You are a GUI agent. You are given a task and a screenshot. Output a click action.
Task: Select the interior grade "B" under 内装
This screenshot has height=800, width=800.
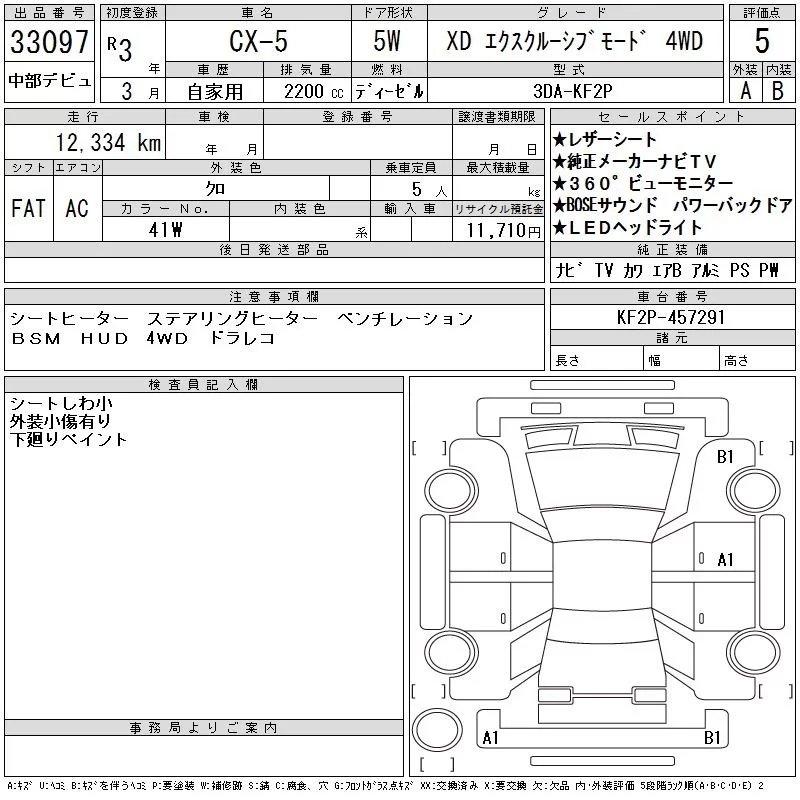point(778,91)
